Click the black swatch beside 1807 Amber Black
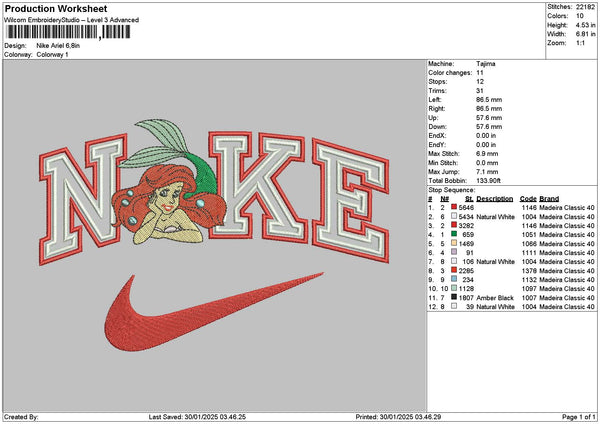 pyautogui.click(x=454, y=297)
